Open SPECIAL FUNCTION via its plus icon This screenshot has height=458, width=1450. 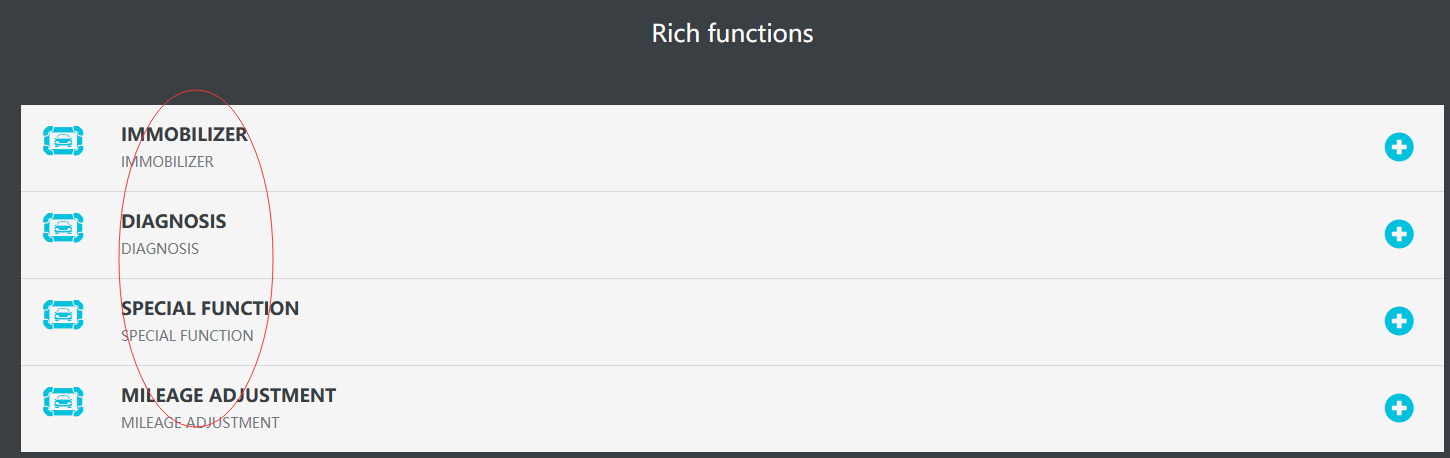point(1399,321)
